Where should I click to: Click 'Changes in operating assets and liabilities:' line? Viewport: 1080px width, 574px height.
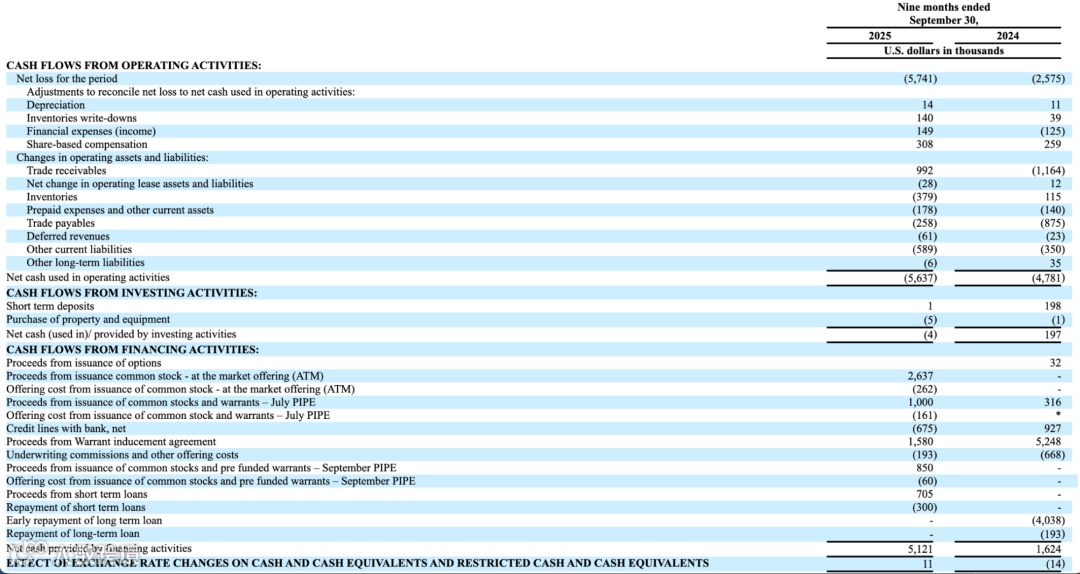pyautogui.click(x=112, y=157)
